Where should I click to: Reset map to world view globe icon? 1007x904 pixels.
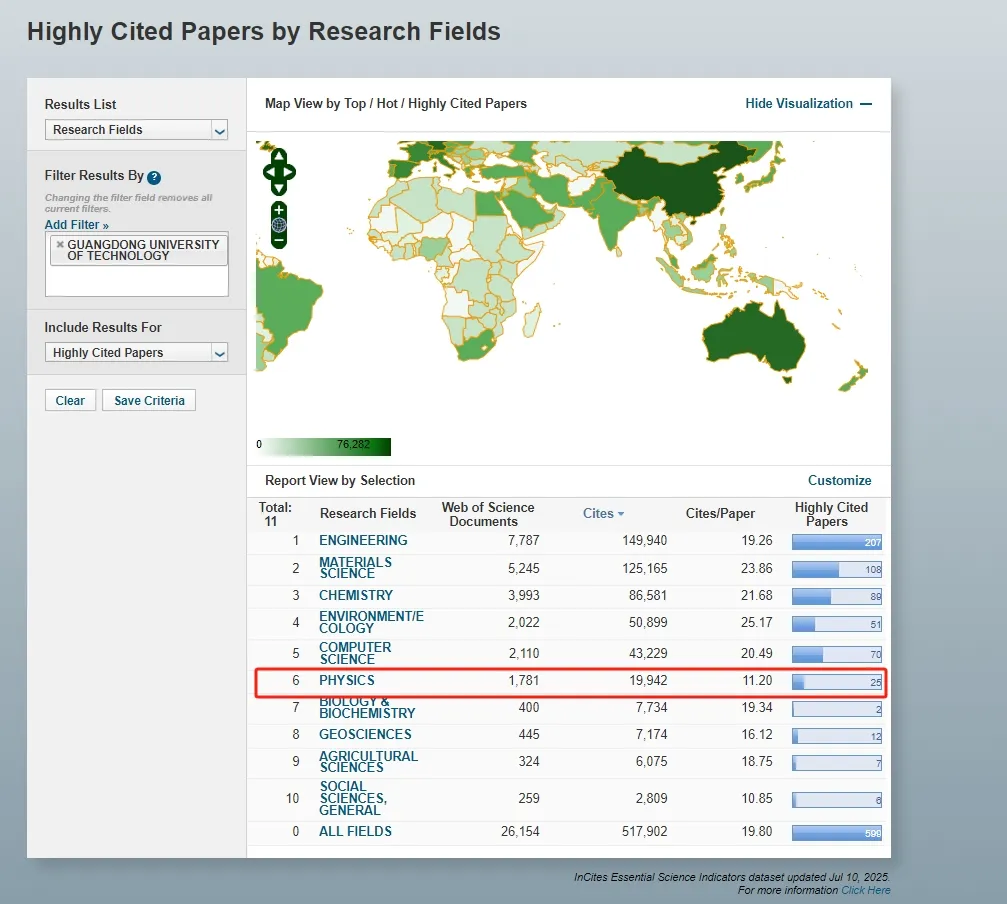coord(279,225)
